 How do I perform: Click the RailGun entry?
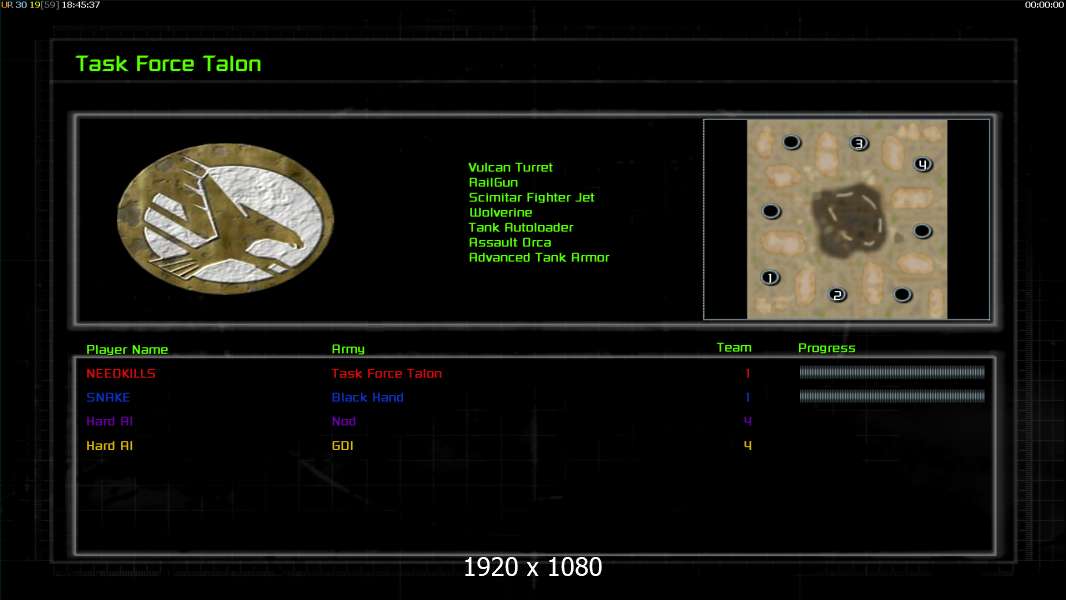point(494,182)
